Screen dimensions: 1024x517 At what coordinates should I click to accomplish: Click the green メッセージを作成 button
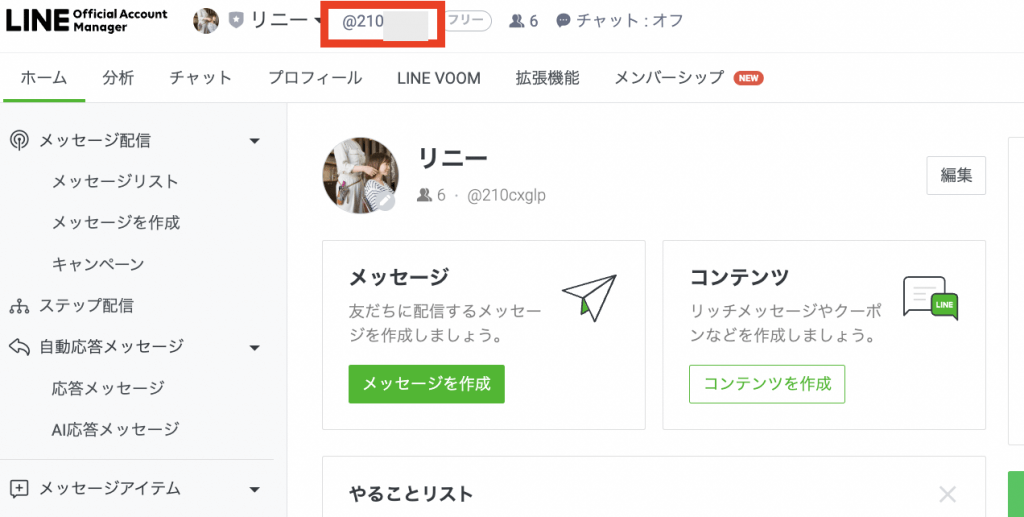[426, 384]
